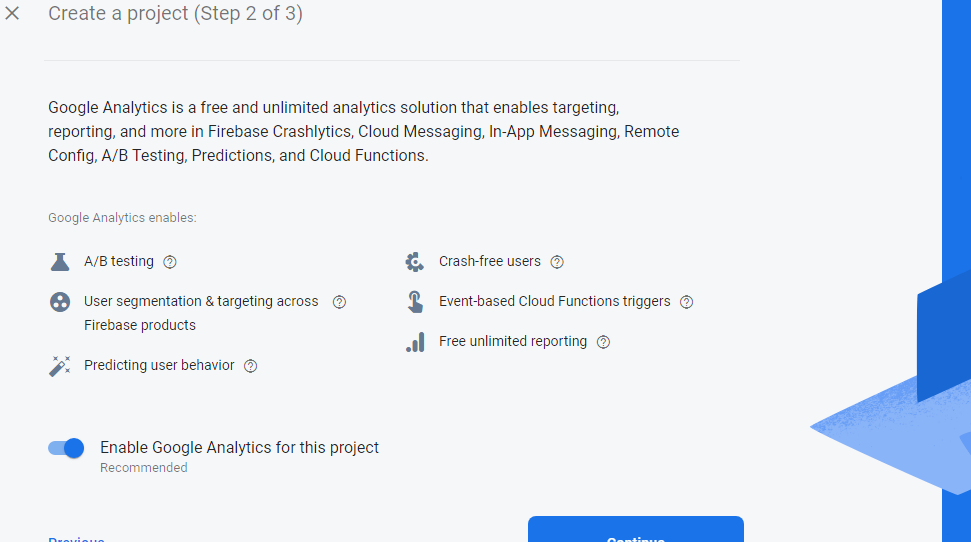971x542 pixels.
Task: Open help for Crash-free users
Action: click(557, 262)
